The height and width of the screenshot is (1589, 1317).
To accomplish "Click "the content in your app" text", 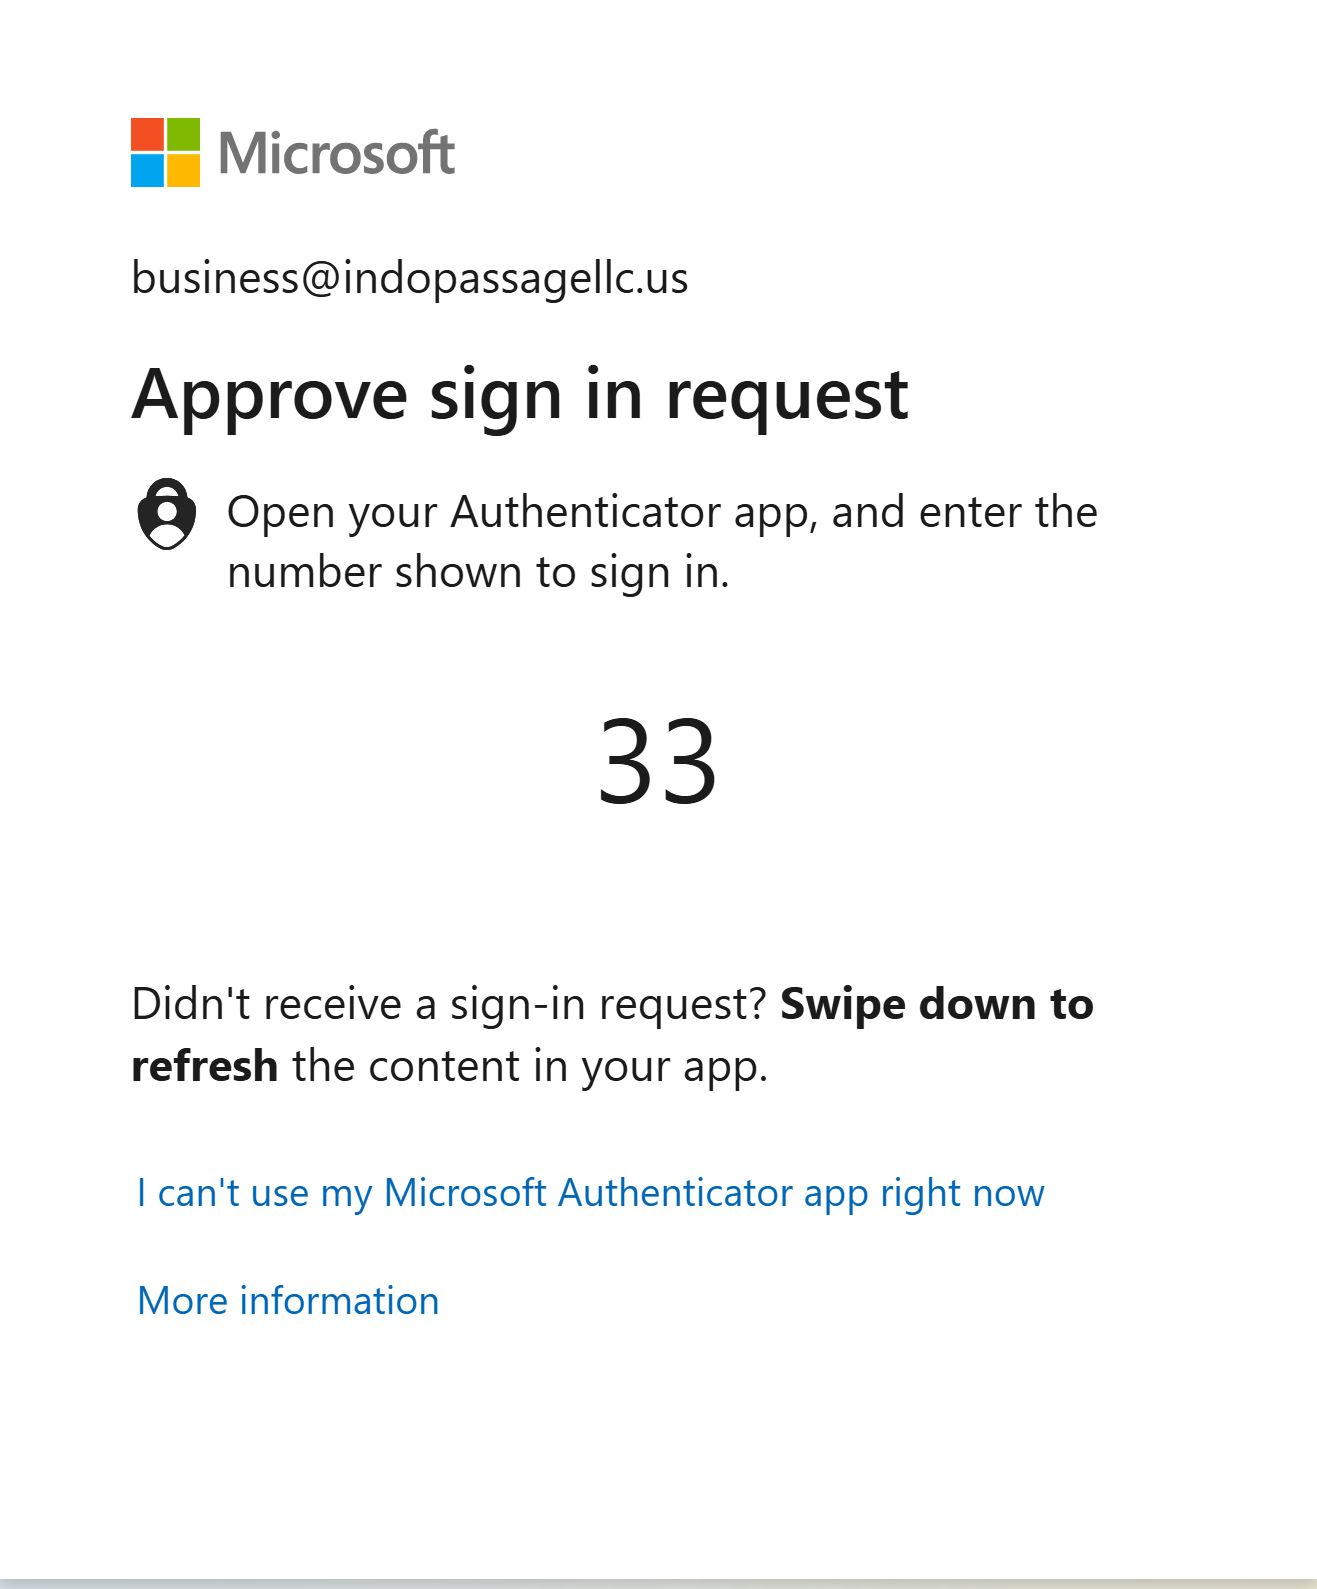I will pyautogui.click(x=529, y=1066).
